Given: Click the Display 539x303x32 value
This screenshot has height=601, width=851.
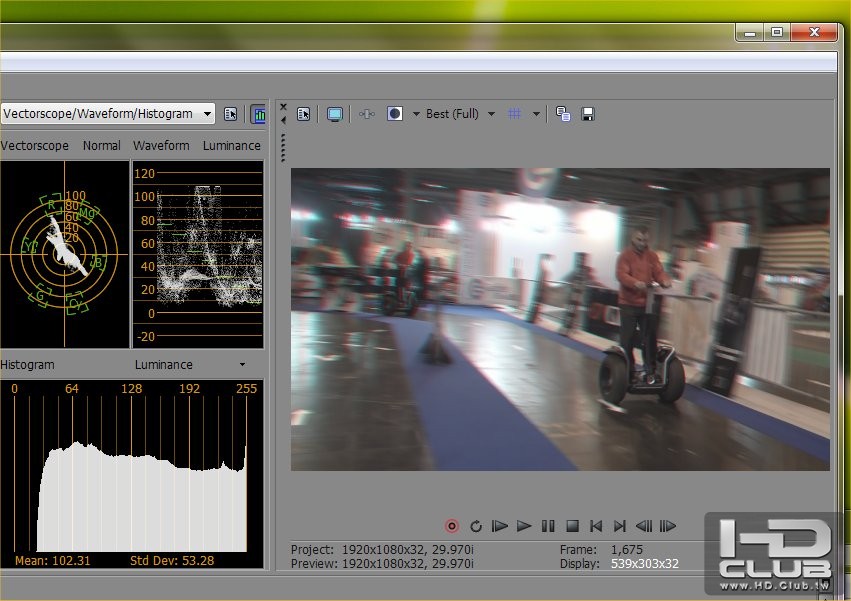Looking at the screenshot, I should click(645, 564).
